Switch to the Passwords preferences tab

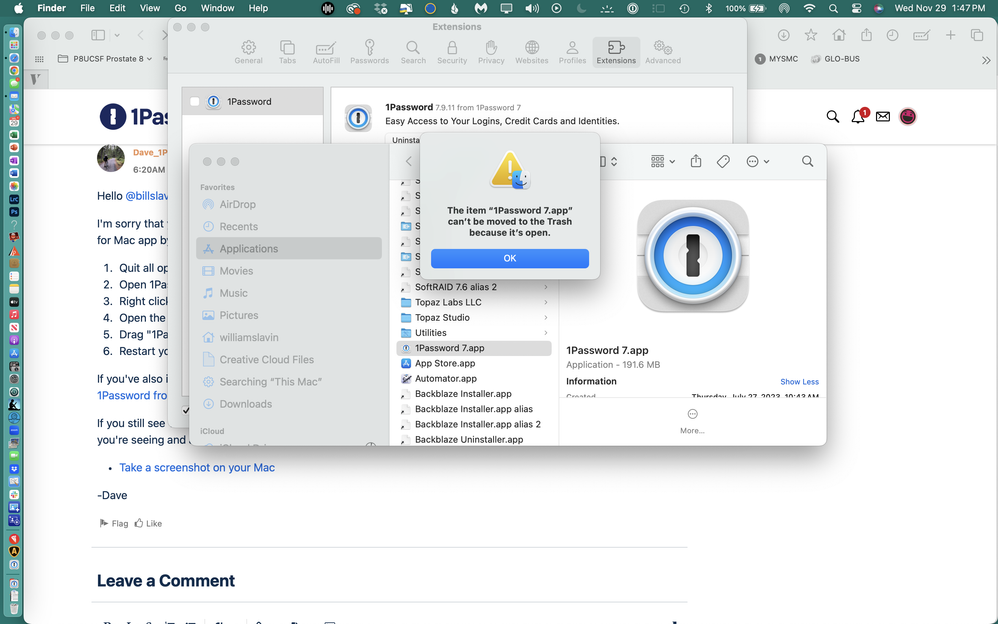[369, 52]
